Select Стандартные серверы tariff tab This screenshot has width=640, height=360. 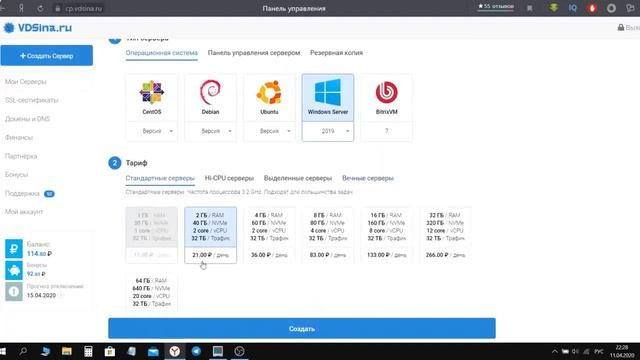(x=160, y=178)
